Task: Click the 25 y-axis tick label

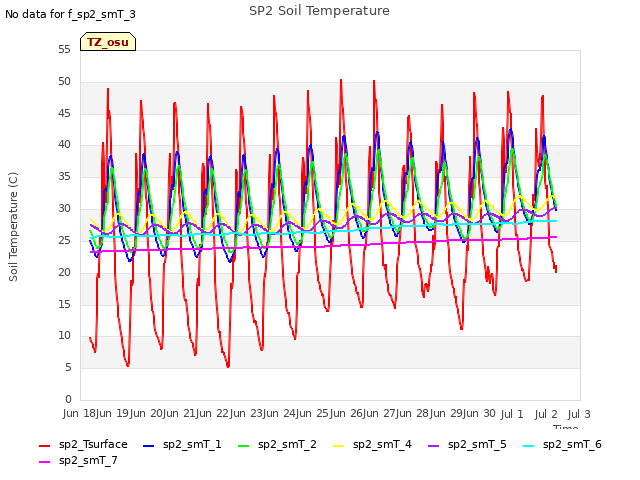Action: [x=64, y=240]
